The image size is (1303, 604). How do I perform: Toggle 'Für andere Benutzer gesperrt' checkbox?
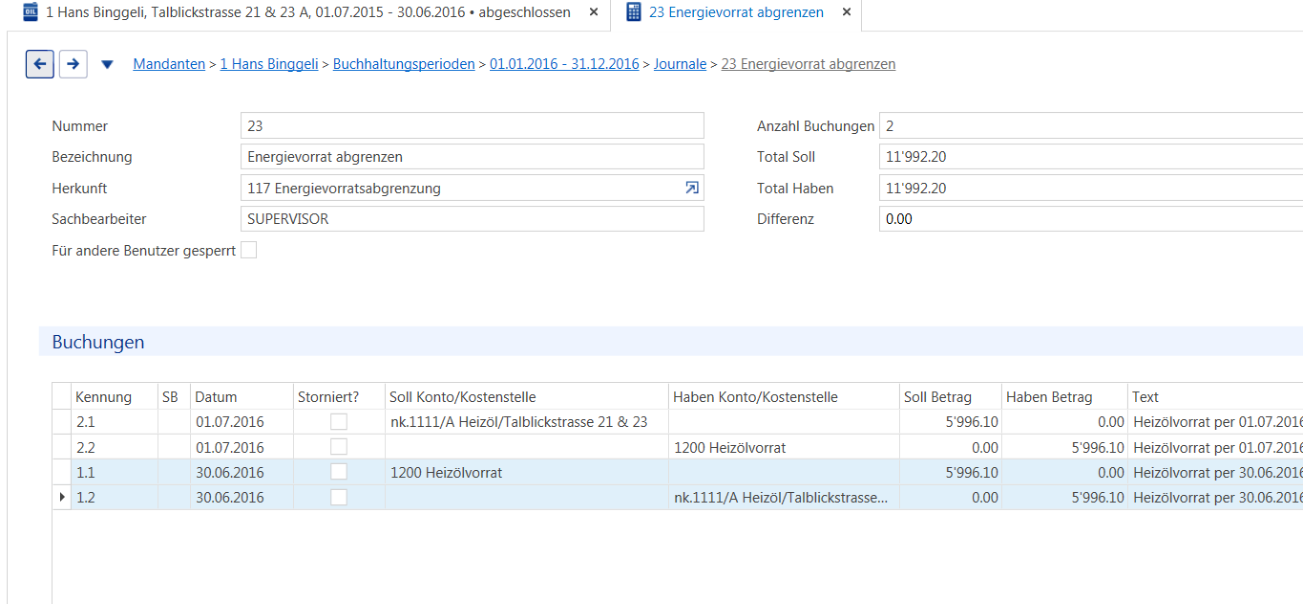point(249,251)
